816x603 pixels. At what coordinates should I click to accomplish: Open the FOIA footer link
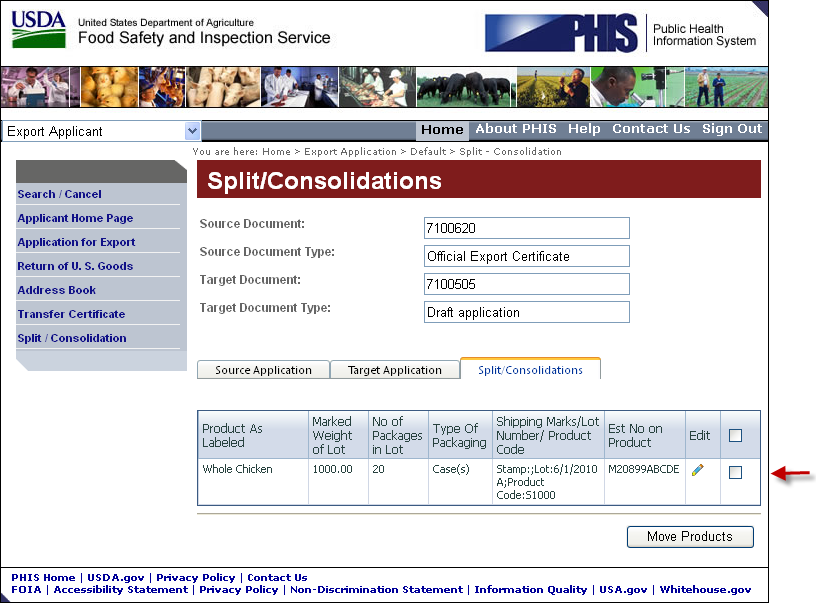[x=26, y=589]
